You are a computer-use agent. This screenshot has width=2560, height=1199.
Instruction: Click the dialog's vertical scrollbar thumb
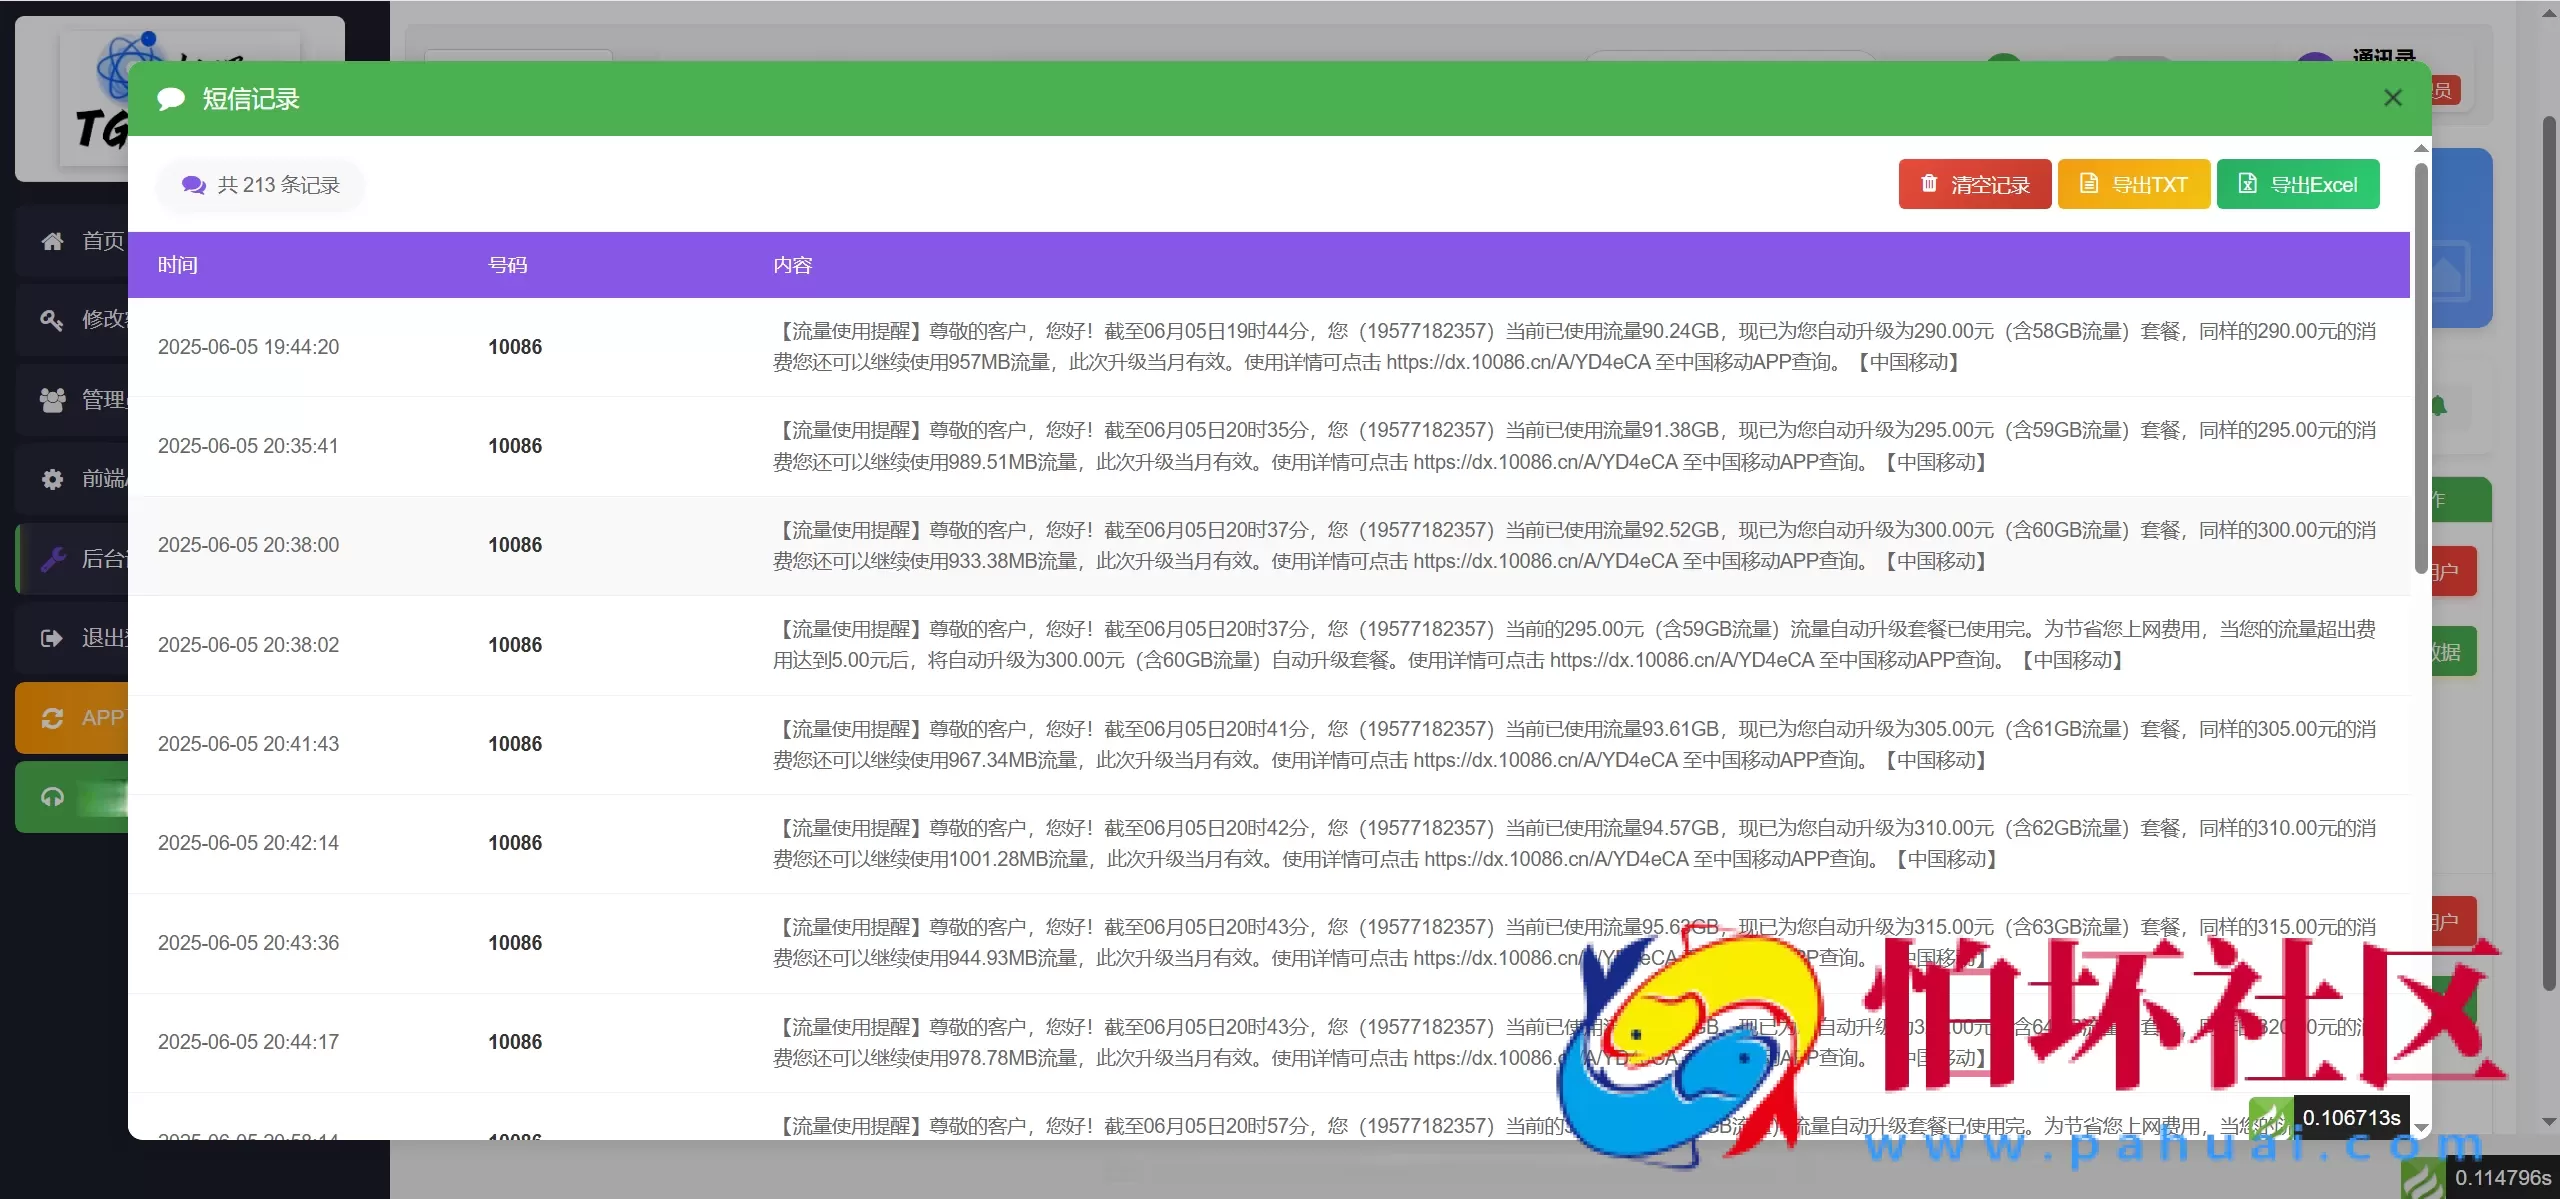(x=2420, y=370)
